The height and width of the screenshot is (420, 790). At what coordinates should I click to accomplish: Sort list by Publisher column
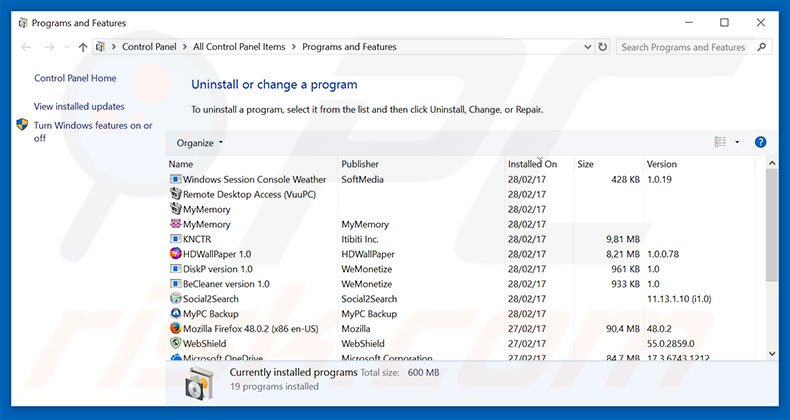tap(360, 164)
